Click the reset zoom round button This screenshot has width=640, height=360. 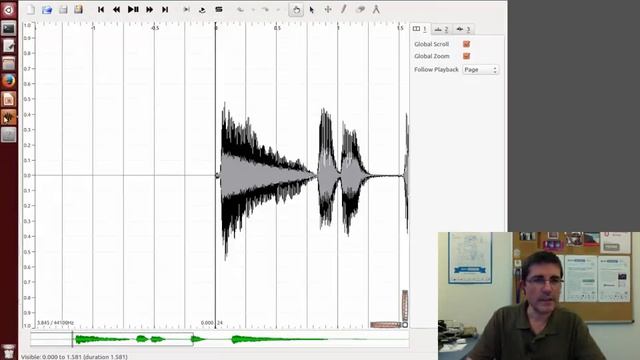coord(405,325)
